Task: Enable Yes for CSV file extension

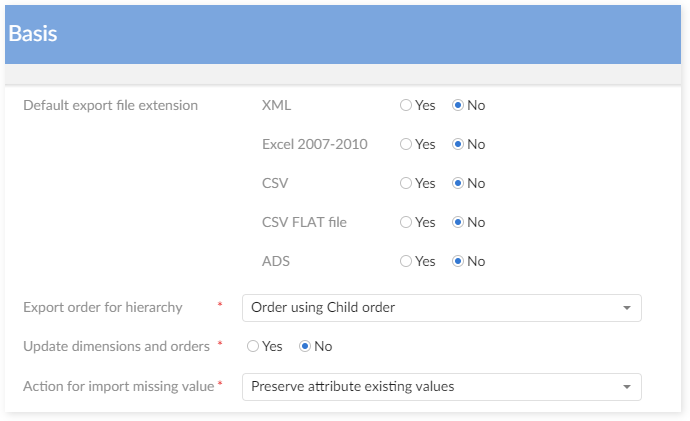Action: [x=406, y=183]
